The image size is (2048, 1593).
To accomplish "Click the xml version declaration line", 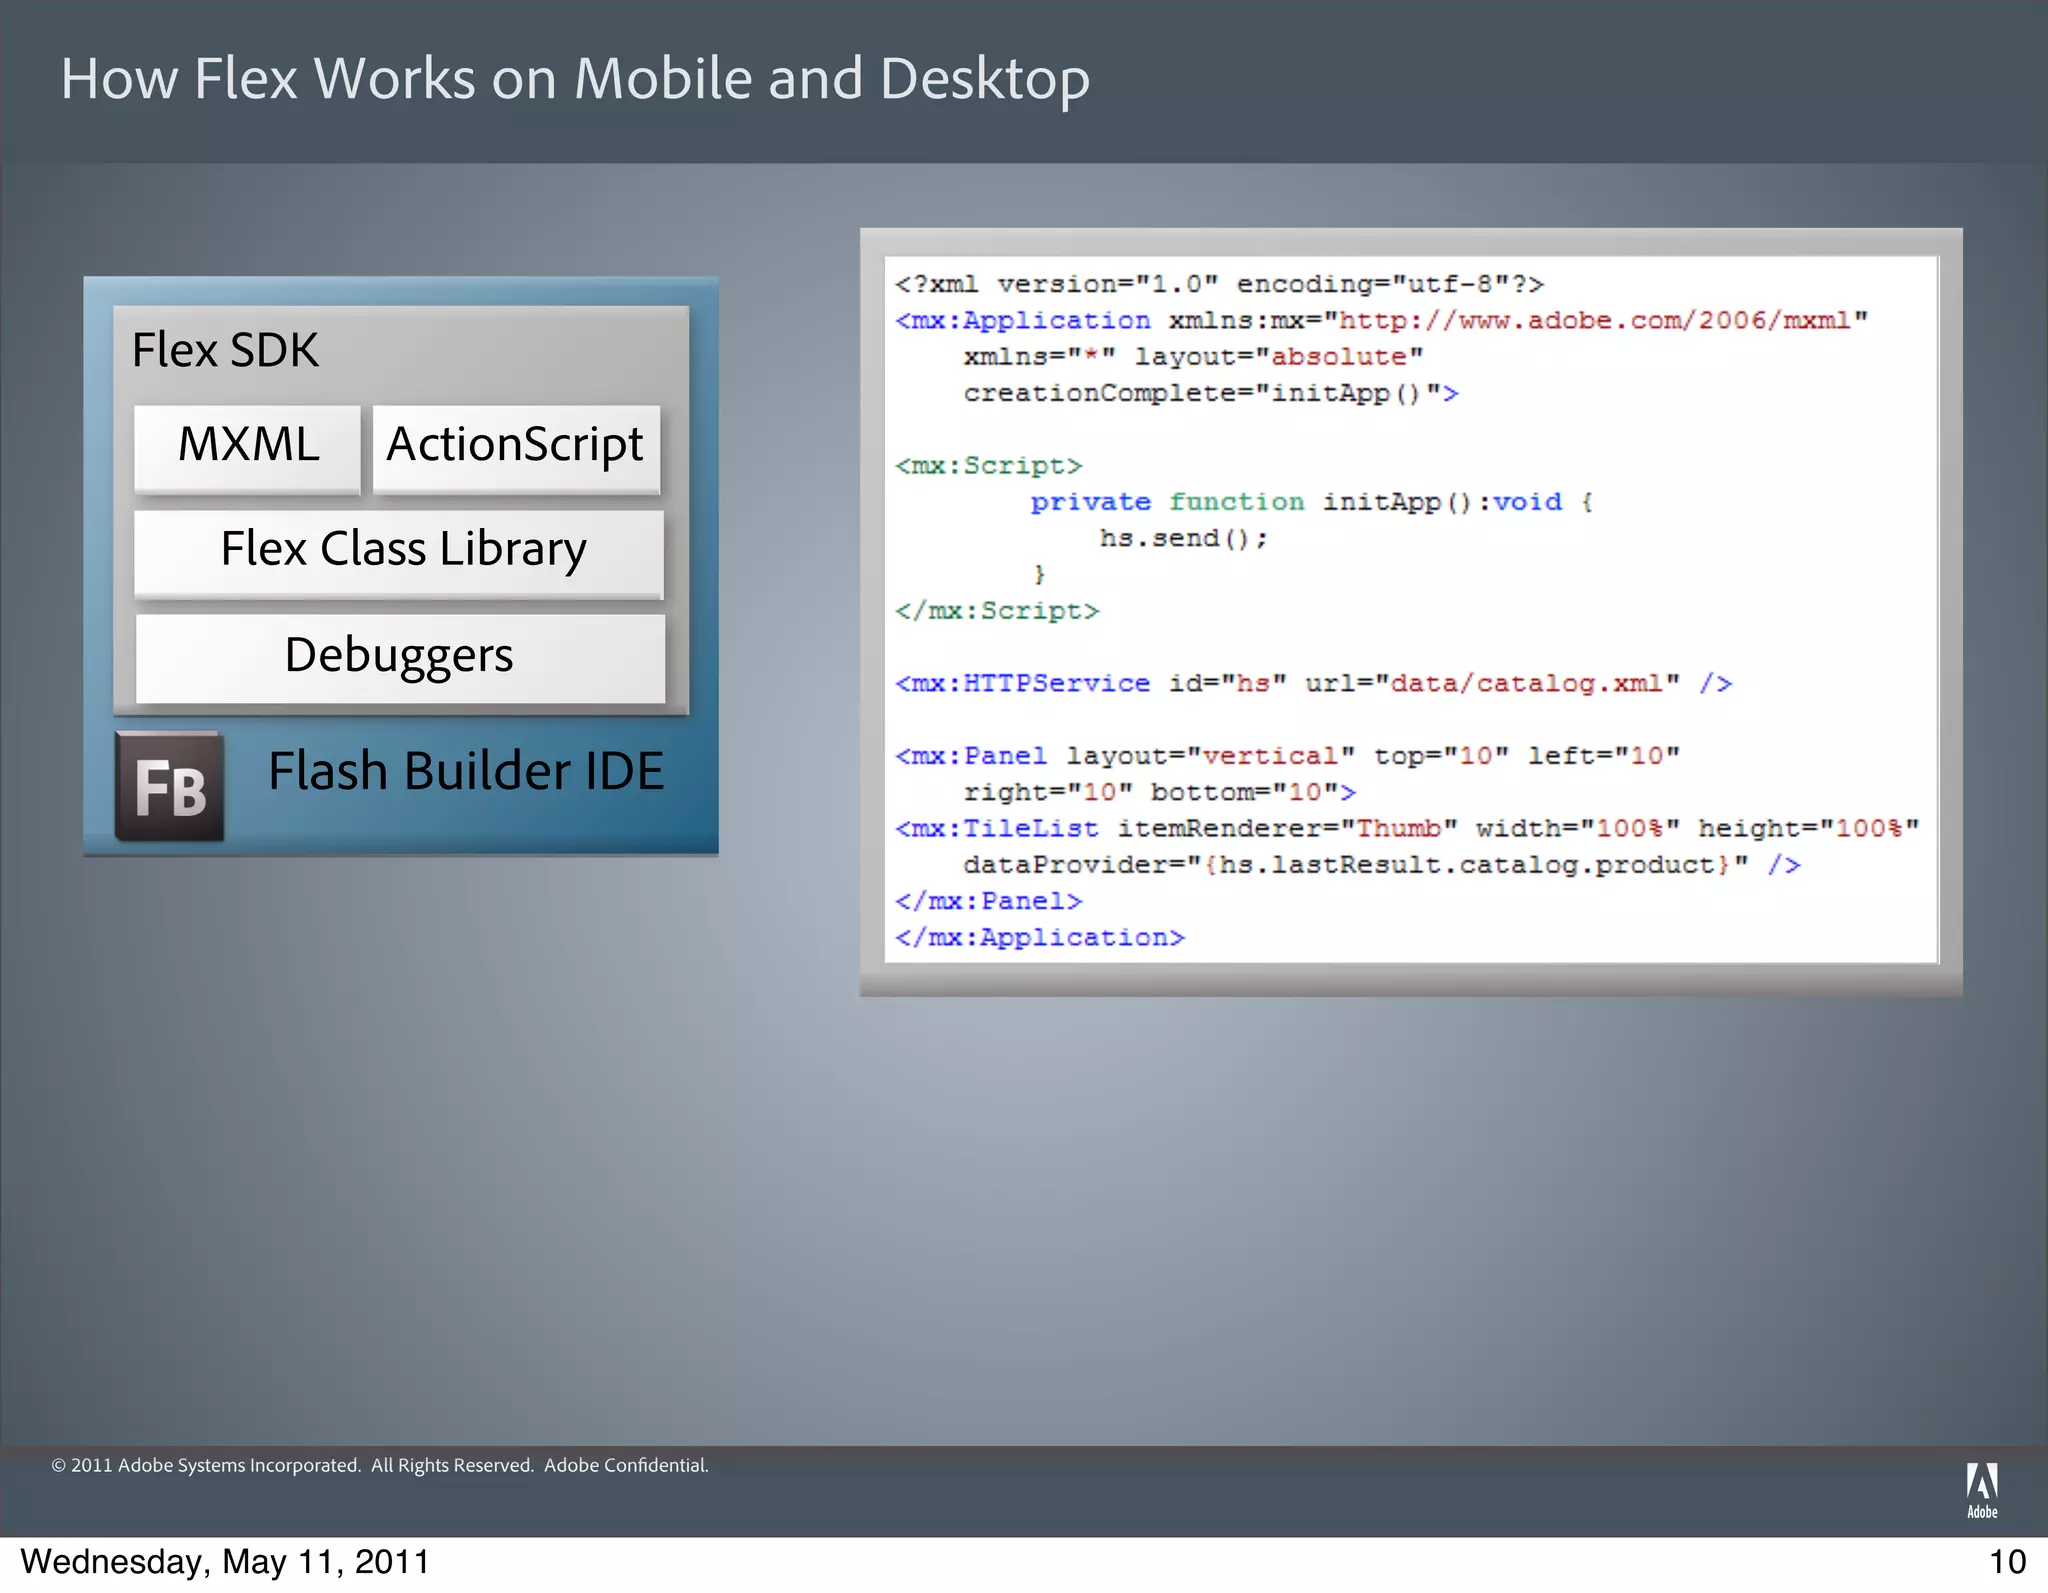I will tap(1219, 284).
